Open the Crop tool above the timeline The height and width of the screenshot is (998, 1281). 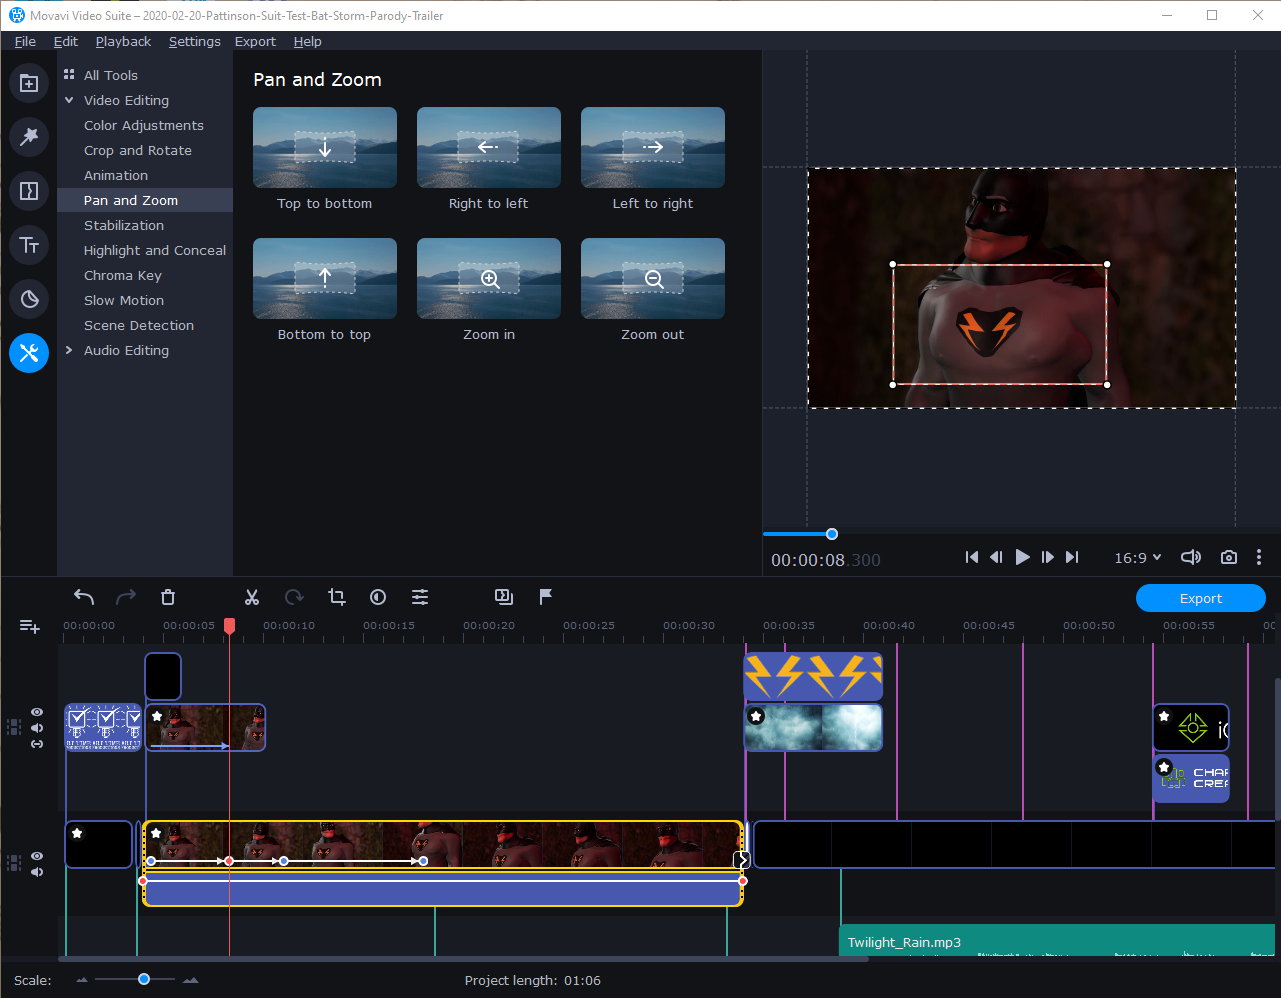(336, 597)
